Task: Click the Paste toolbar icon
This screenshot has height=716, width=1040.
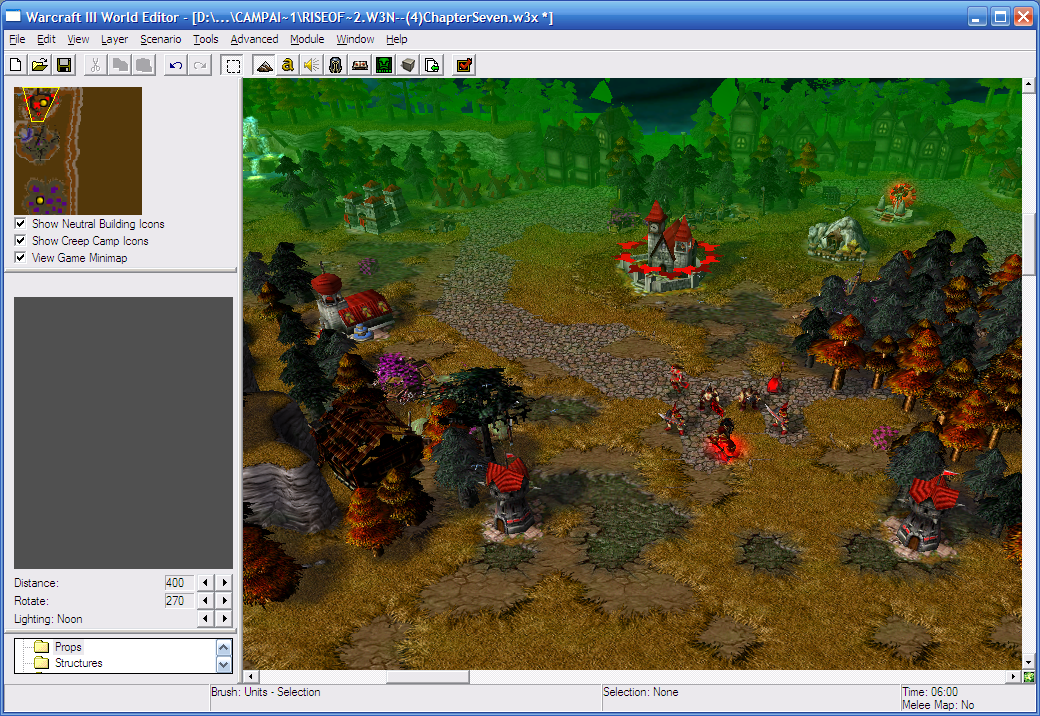Action: pyautogui.click(x=144, y=65)
